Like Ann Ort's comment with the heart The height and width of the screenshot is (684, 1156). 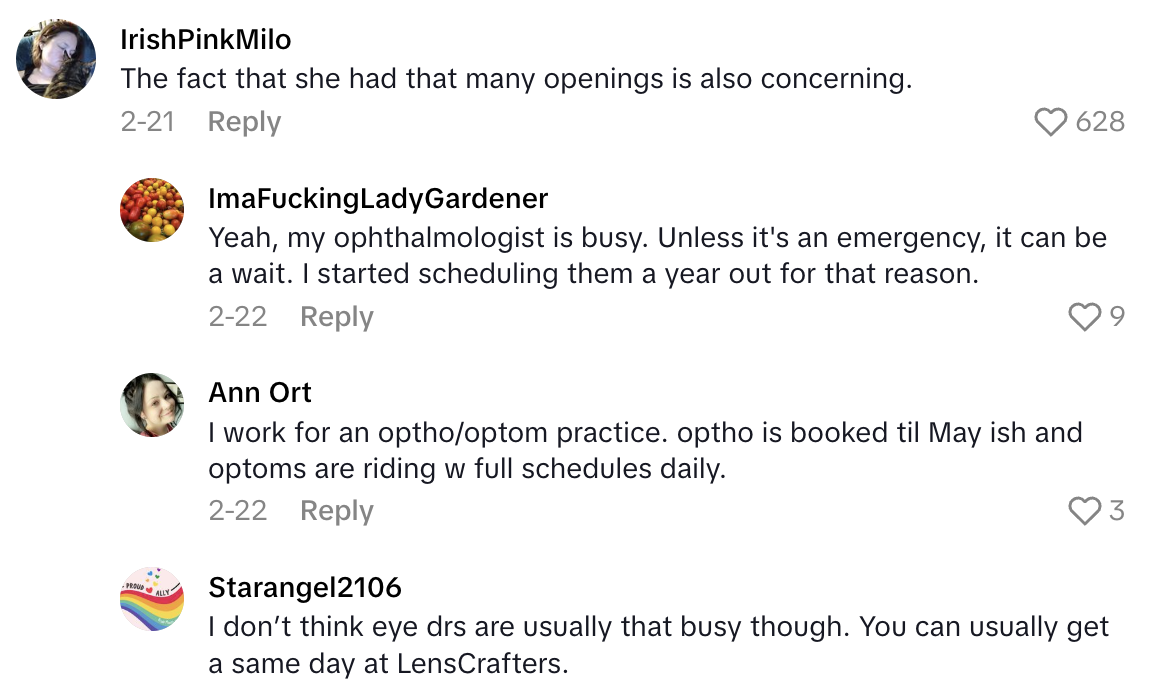(1084, 511)
